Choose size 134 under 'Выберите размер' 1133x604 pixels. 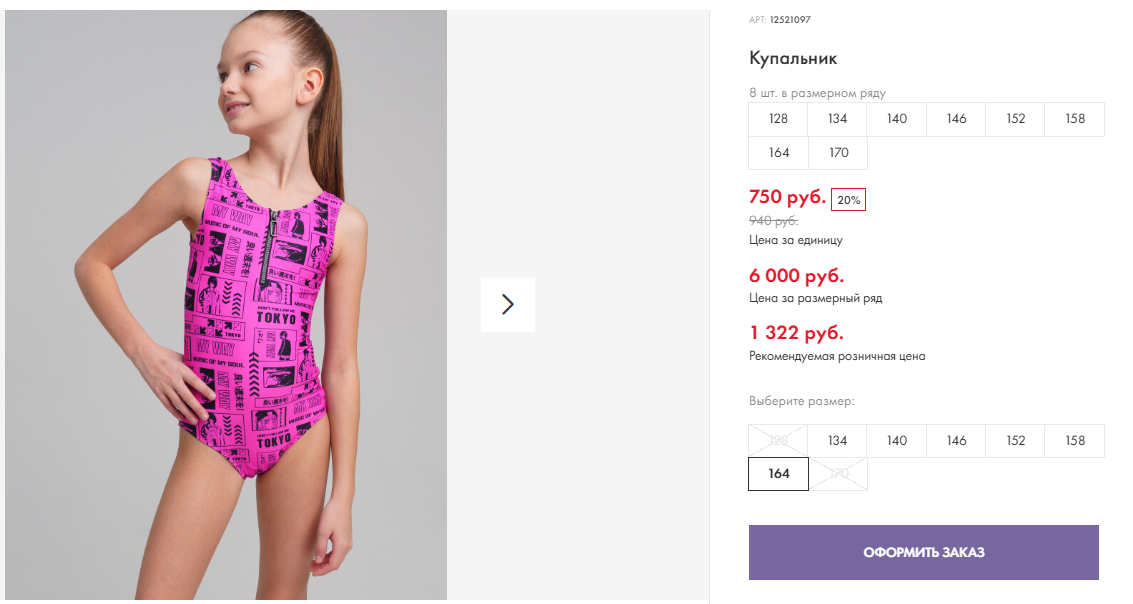click(837, 441)
